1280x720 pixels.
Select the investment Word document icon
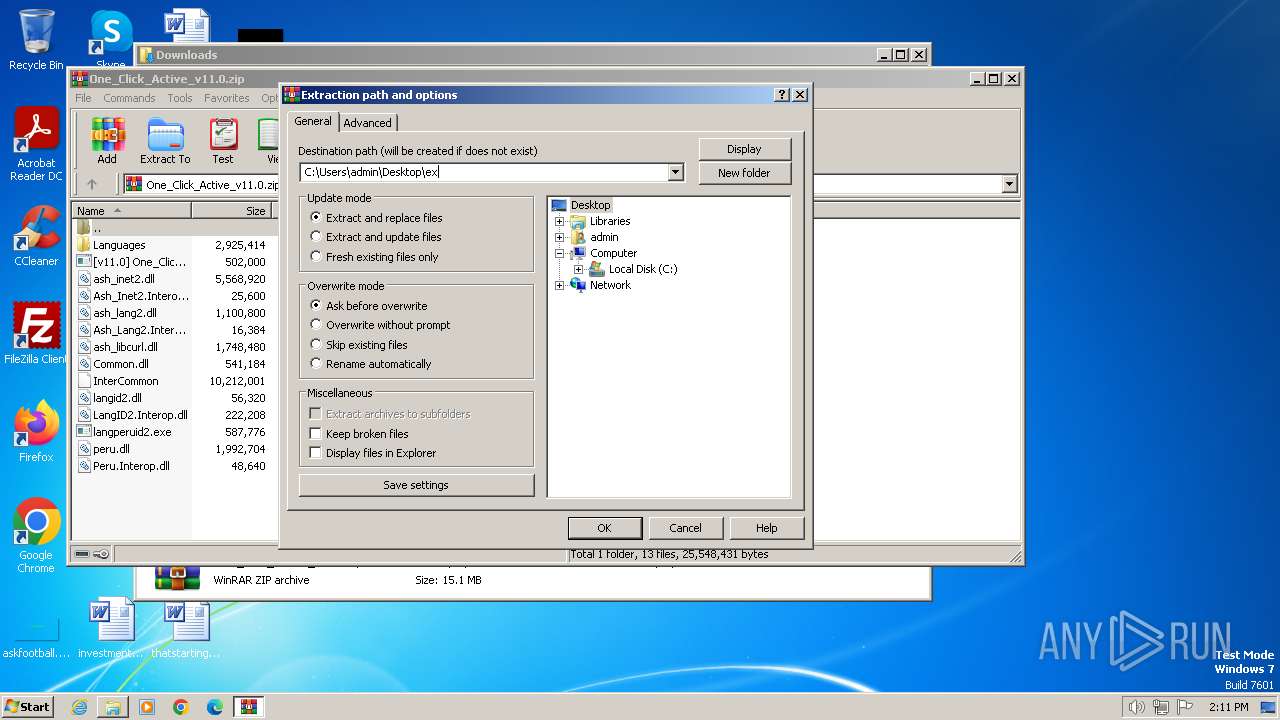click(x=110, y=629)
